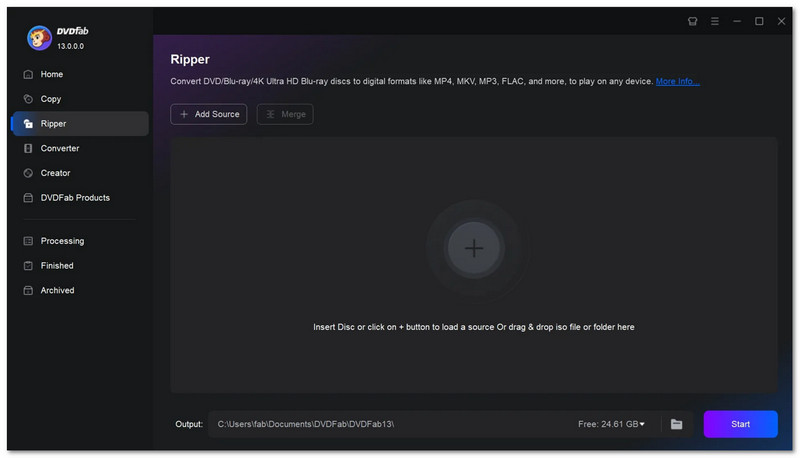The height and width of the screenshot is (458, 800).
Task: Open the skin/theme shirt icon
Action: tap(692, 21)
